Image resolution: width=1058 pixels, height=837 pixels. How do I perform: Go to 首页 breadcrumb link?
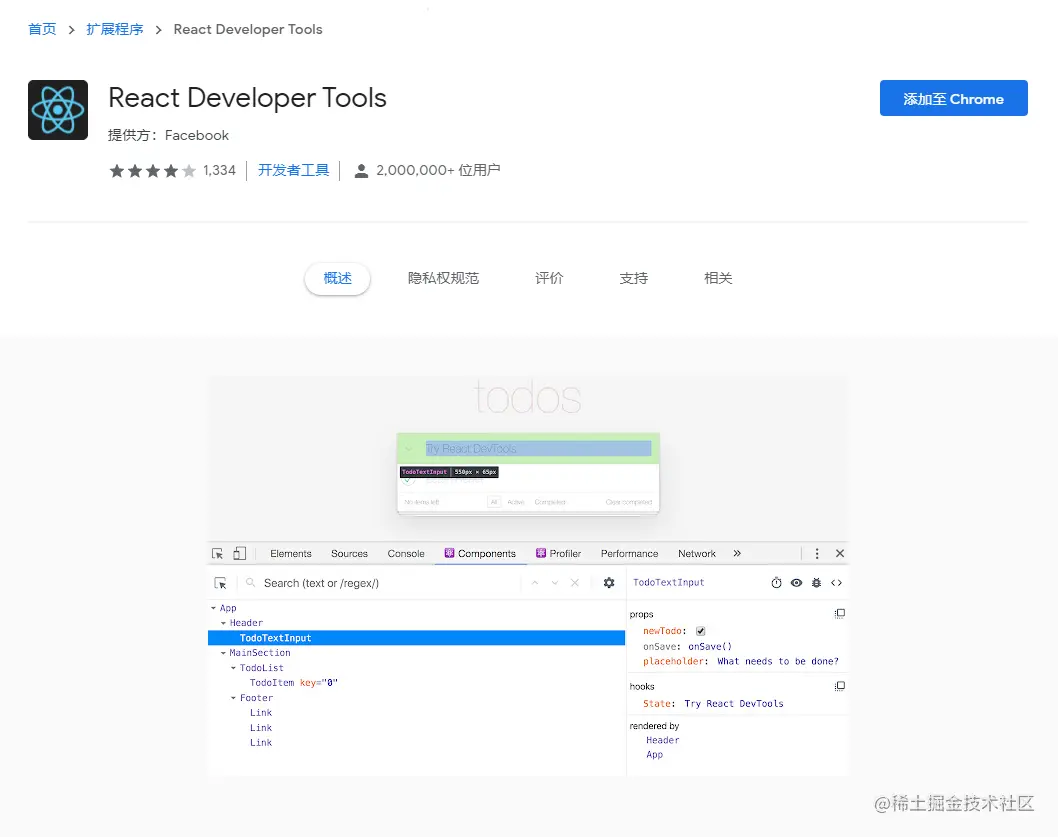[x=42, y=29]
